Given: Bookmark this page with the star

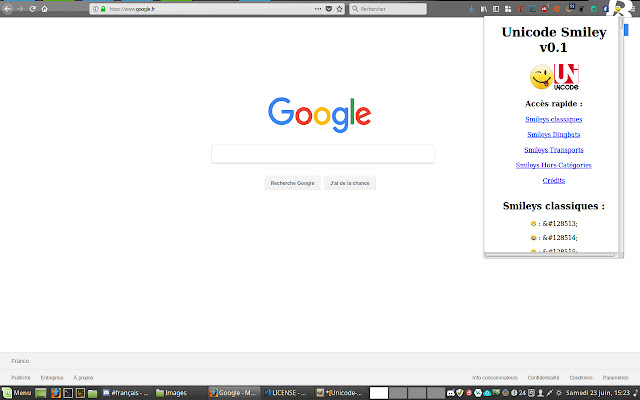Looking at the screenshot, I should point(339,9).
